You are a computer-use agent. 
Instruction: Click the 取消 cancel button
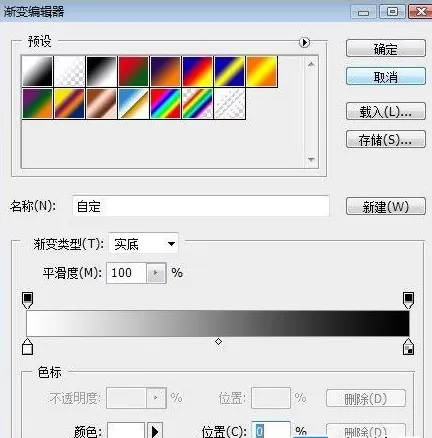[386, 77]
